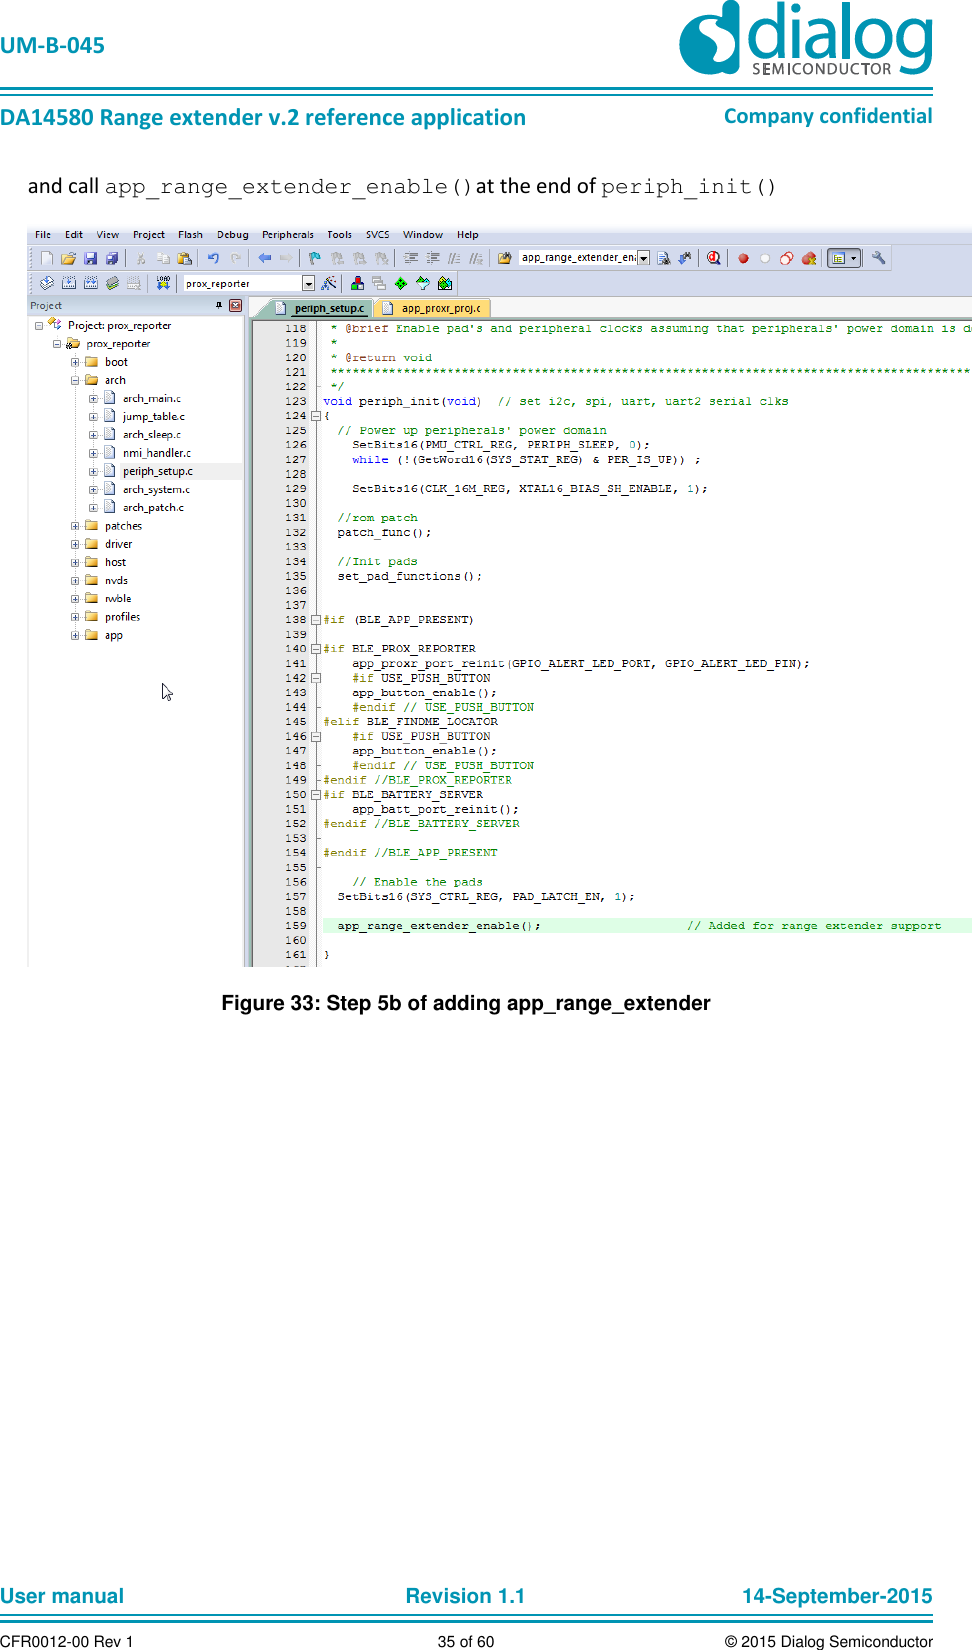Viewport: 972px width, 1650px height.
Task: Click the Copy icon in the toolbar
Action: point(163,258)
